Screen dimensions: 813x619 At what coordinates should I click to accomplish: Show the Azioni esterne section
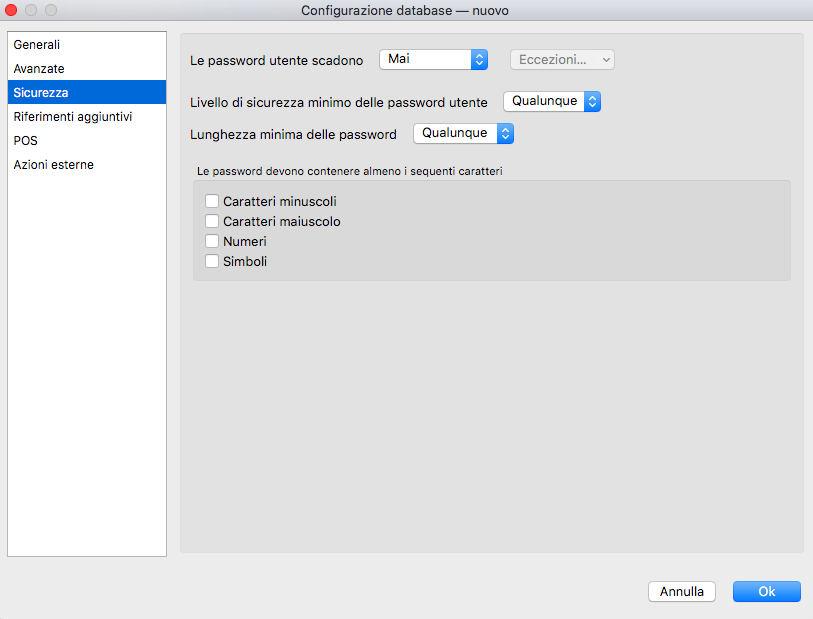tap(54, 165)
